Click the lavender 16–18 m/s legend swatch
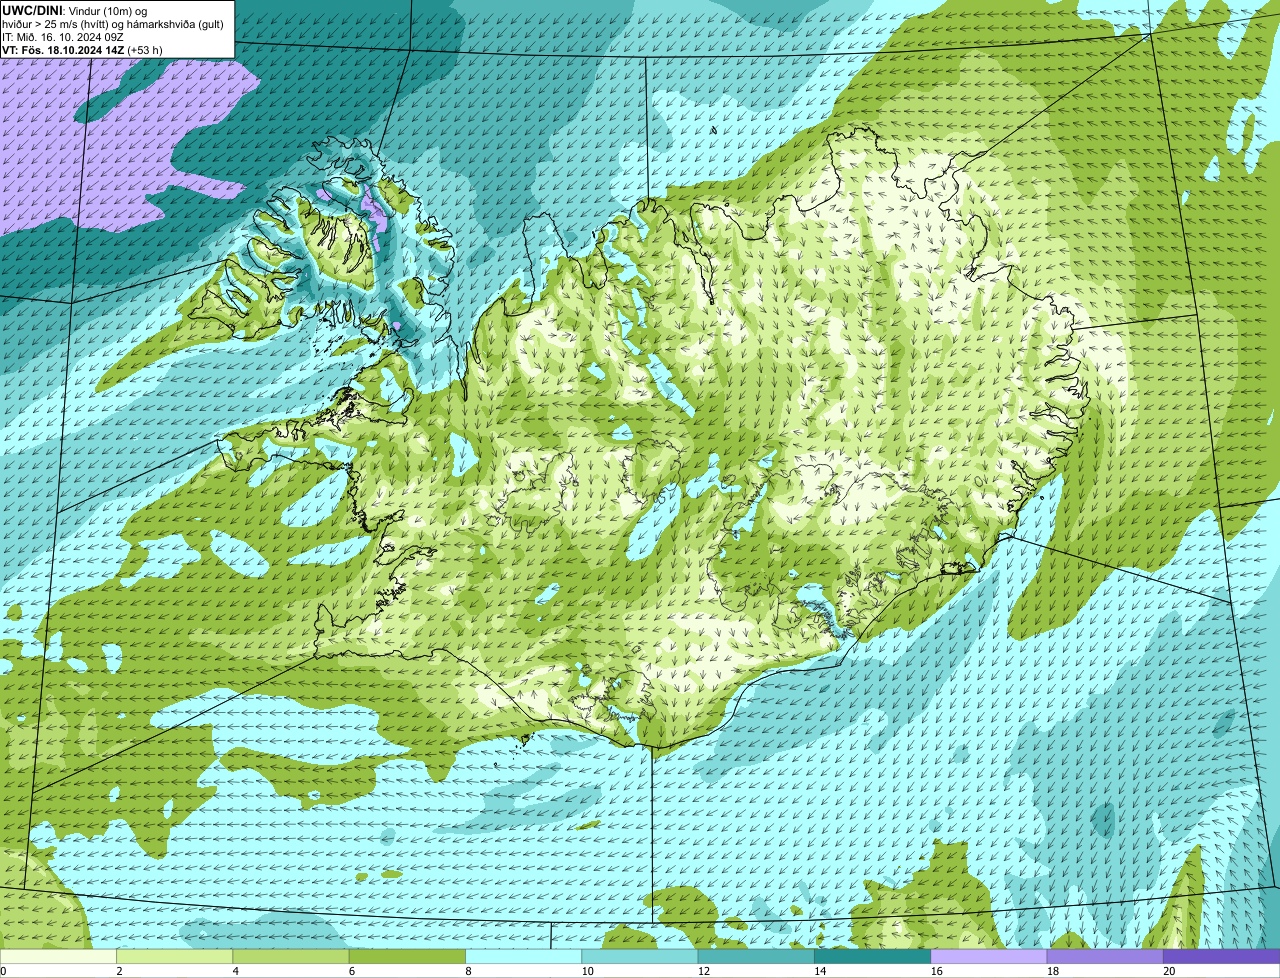This screenshot has height=978, width=1280. [x=989, y=956]
